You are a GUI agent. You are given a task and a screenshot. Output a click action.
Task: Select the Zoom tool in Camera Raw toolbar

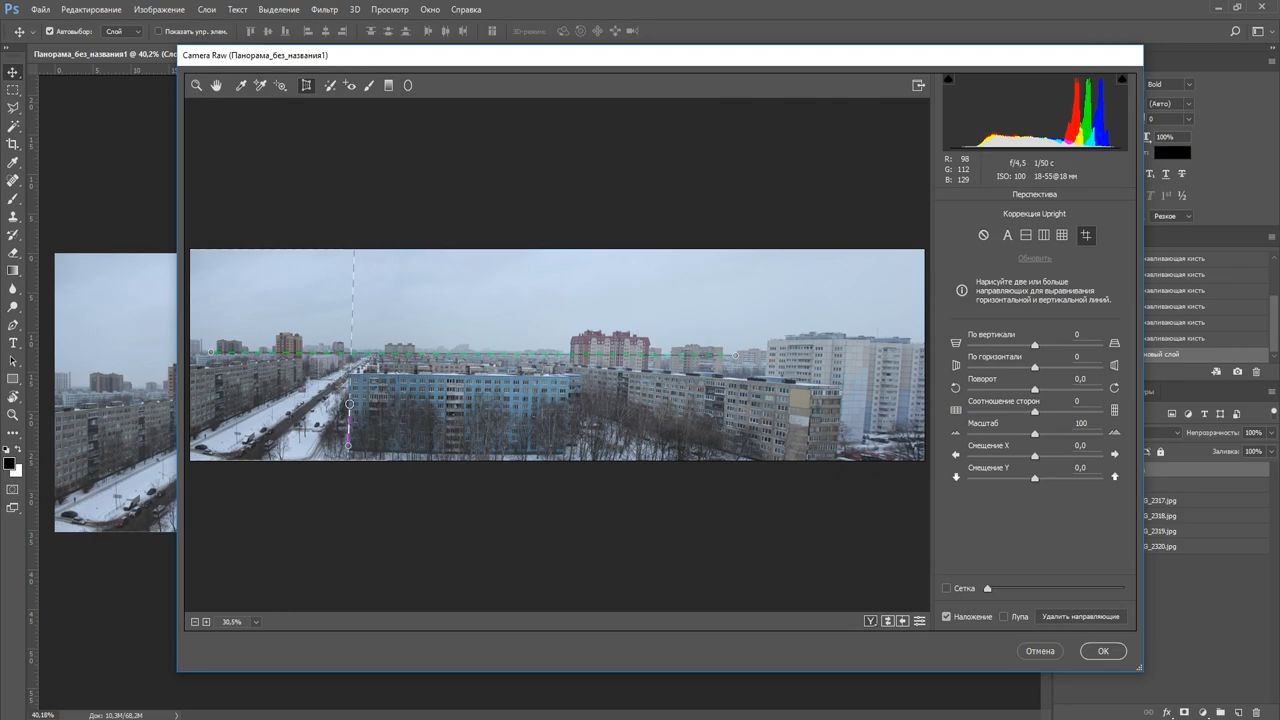[197, 86]
